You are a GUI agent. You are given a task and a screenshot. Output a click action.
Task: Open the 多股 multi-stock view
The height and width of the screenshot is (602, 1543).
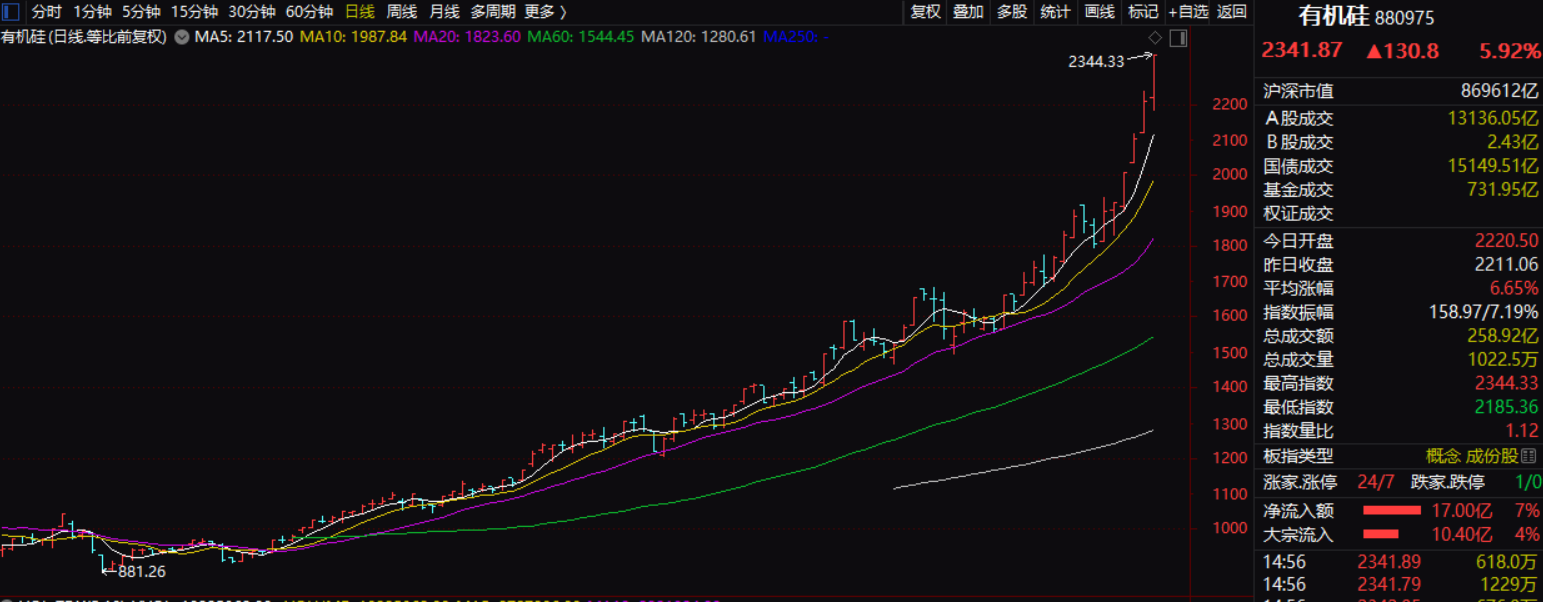coord(1011,12)
